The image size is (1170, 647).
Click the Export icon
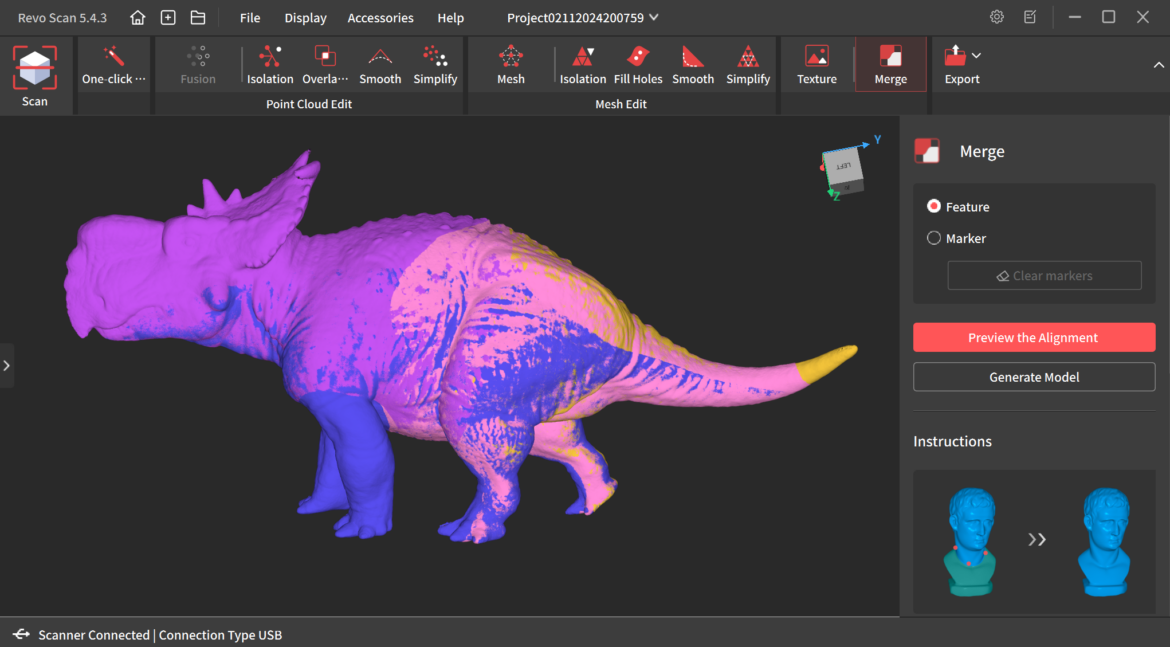955,56
